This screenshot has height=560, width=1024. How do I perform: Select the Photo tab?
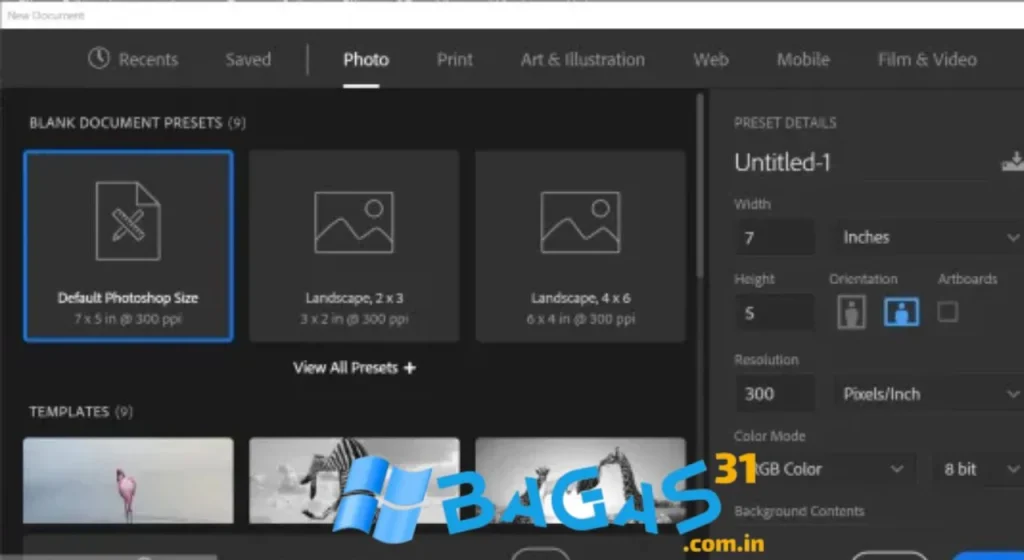pyautogui.click(x=366, y=59)
